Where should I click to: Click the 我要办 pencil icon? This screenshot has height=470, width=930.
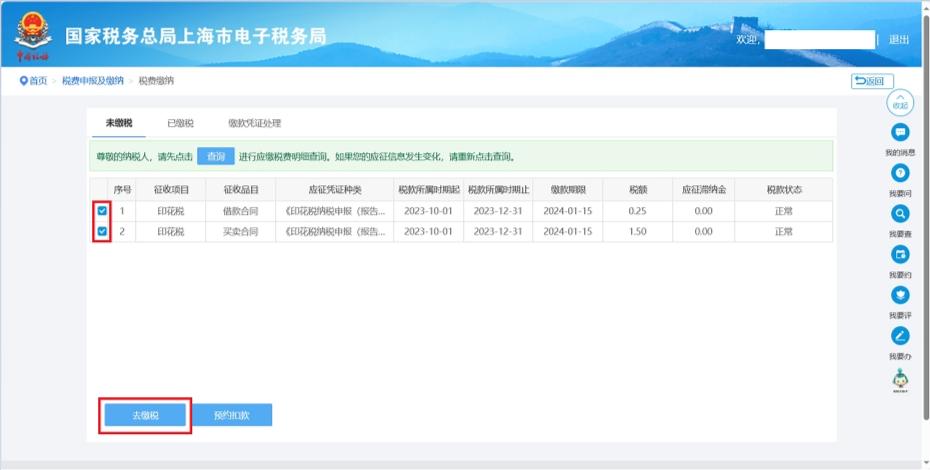(900, 336)
